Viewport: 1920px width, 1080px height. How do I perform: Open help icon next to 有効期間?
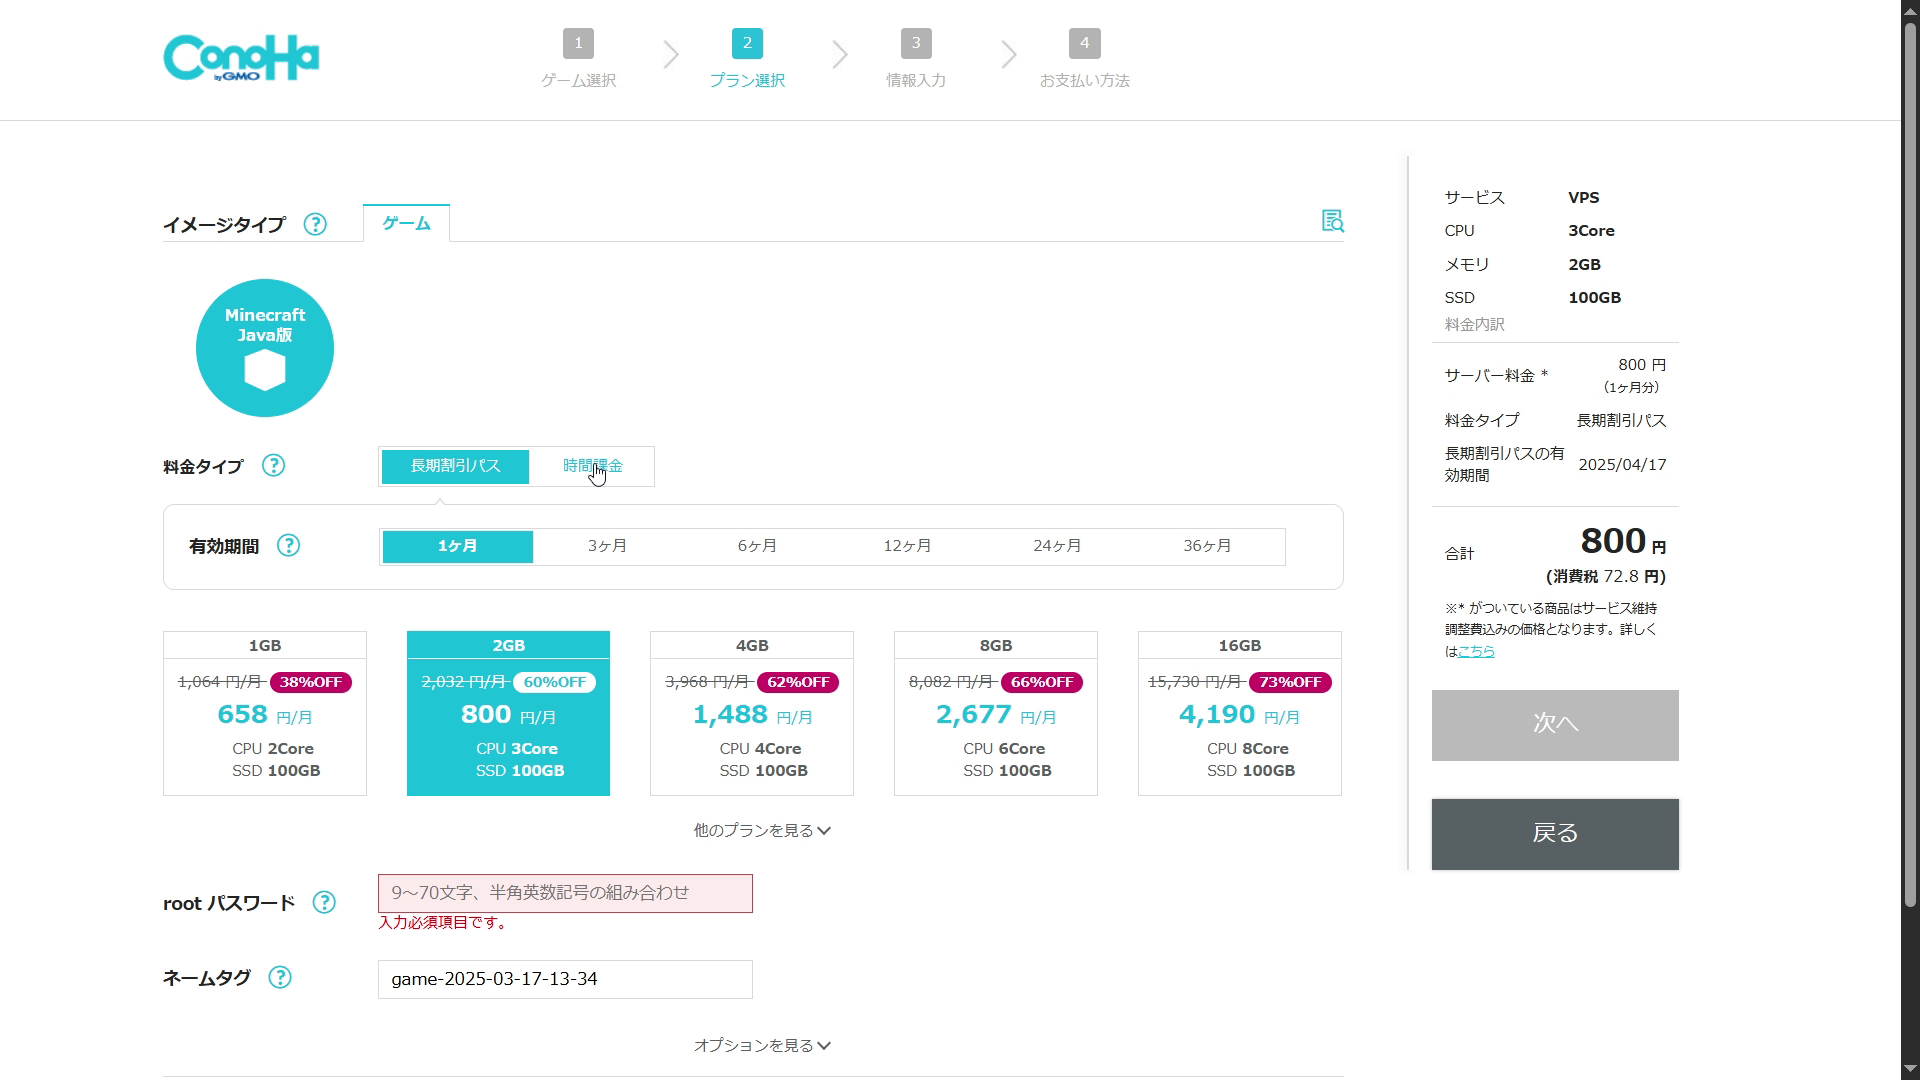tap(288, 546)
